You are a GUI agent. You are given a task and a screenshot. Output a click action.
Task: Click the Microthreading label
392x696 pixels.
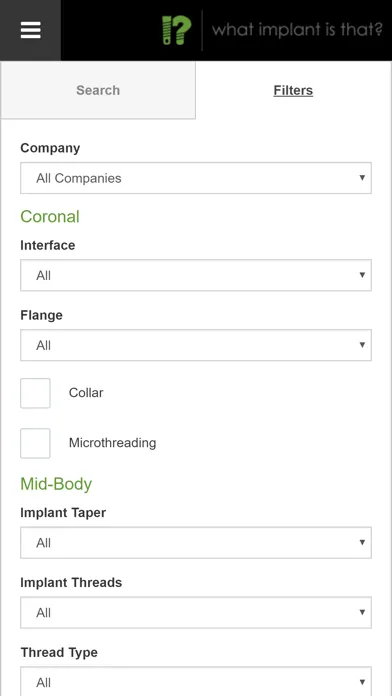(112, 443)
